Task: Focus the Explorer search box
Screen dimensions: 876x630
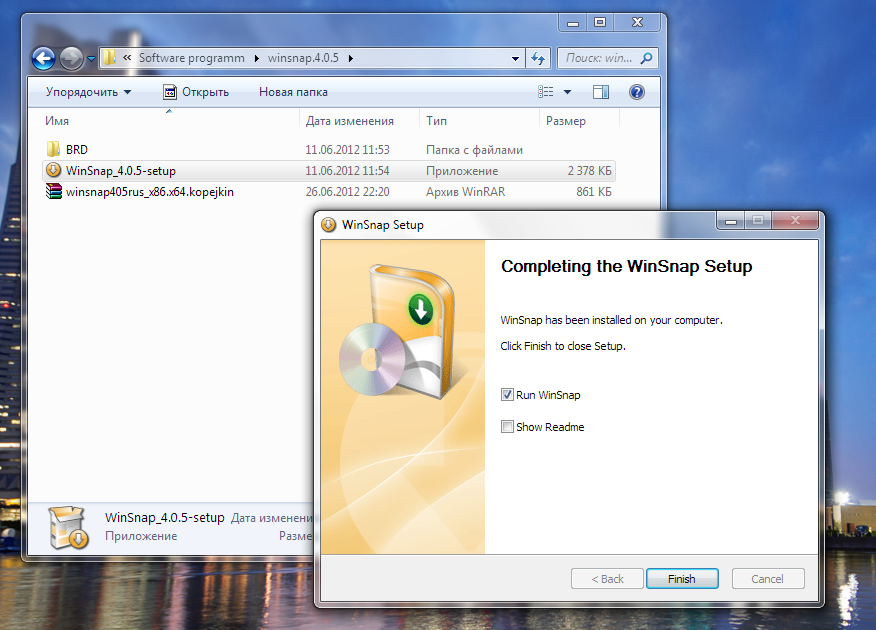Action: pyautogui.click(x=607, y=58)
